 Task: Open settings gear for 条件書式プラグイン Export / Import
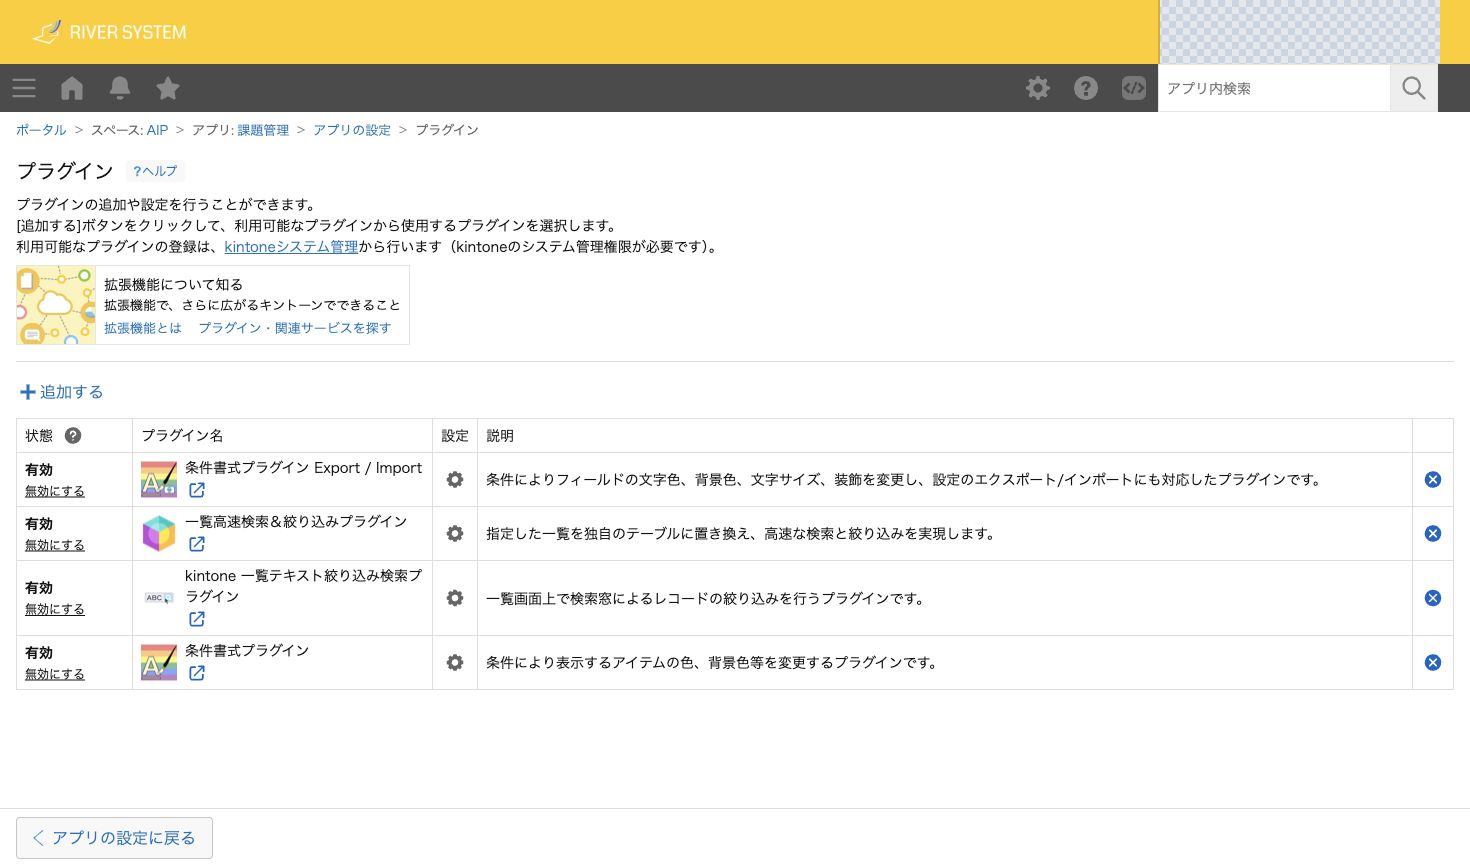click(x=455, y=480)
